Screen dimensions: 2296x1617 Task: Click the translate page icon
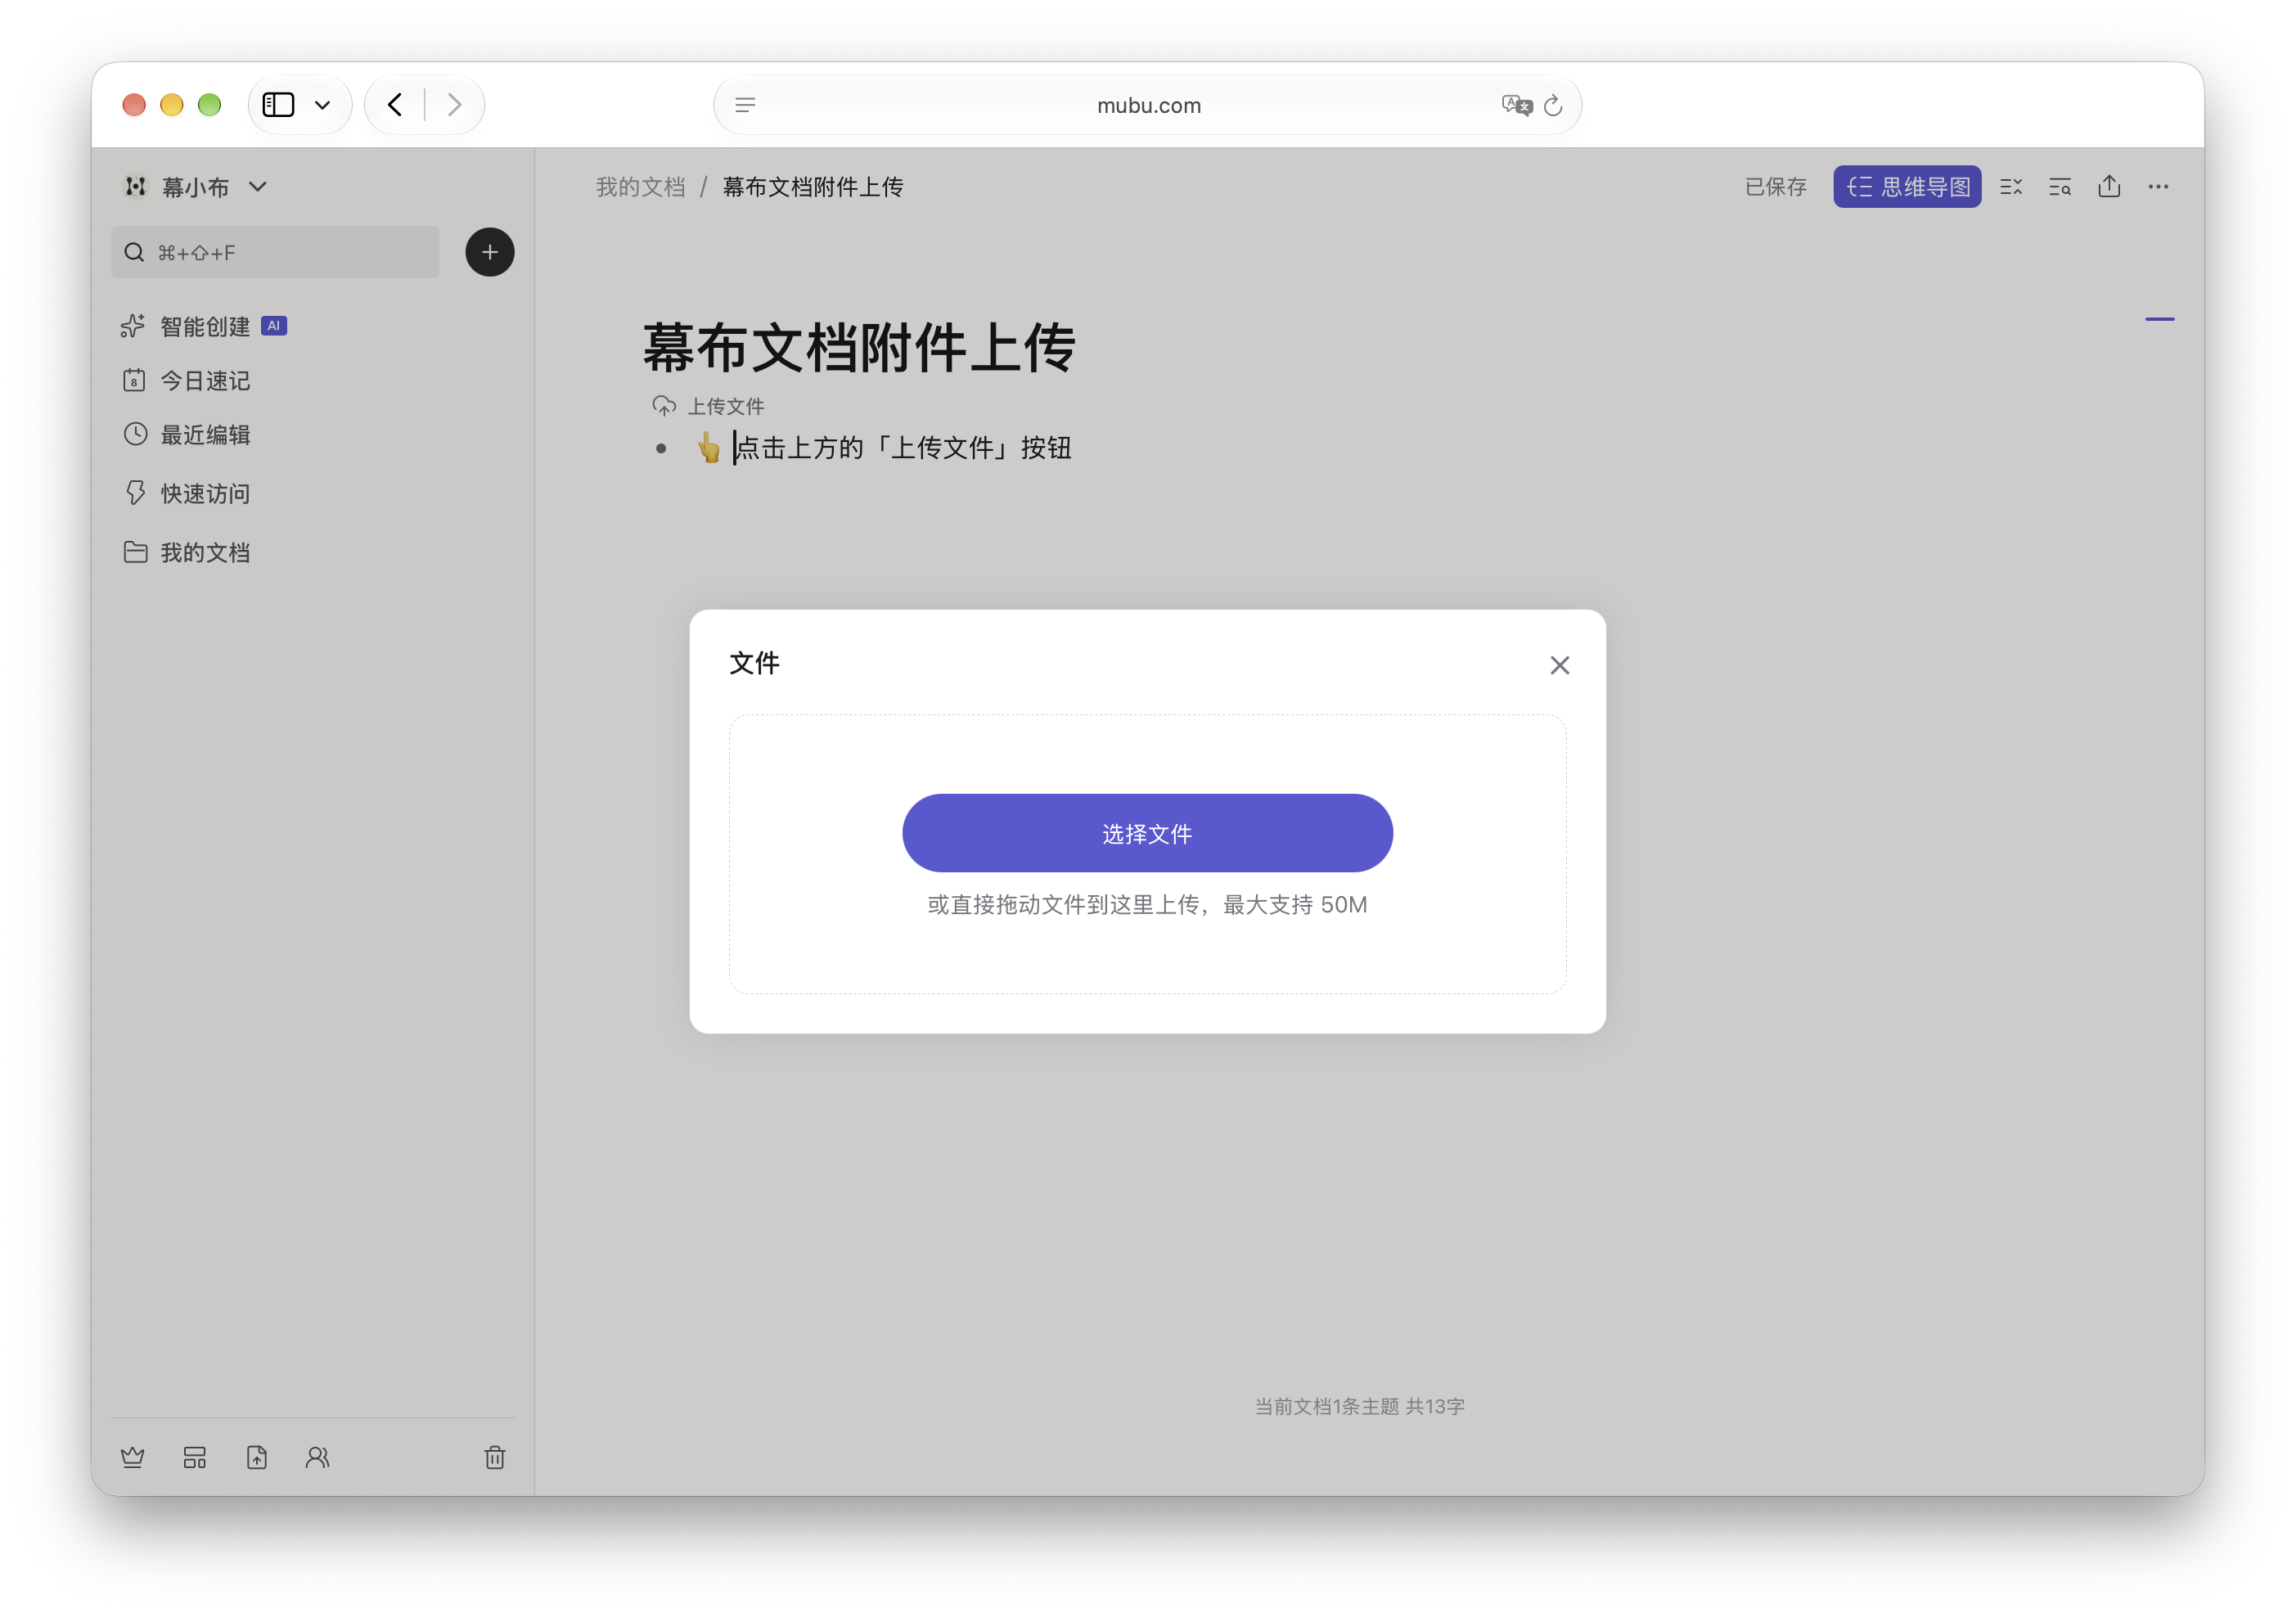[x=1516, y=105]
